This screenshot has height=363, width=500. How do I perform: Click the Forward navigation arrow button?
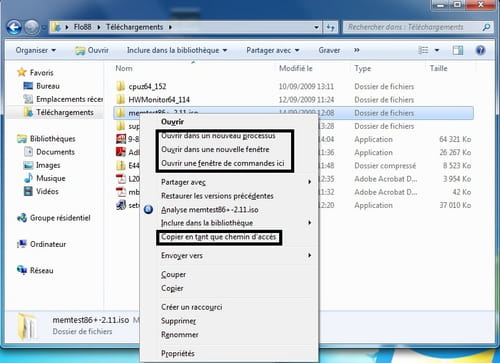click(x=32, y=27)
